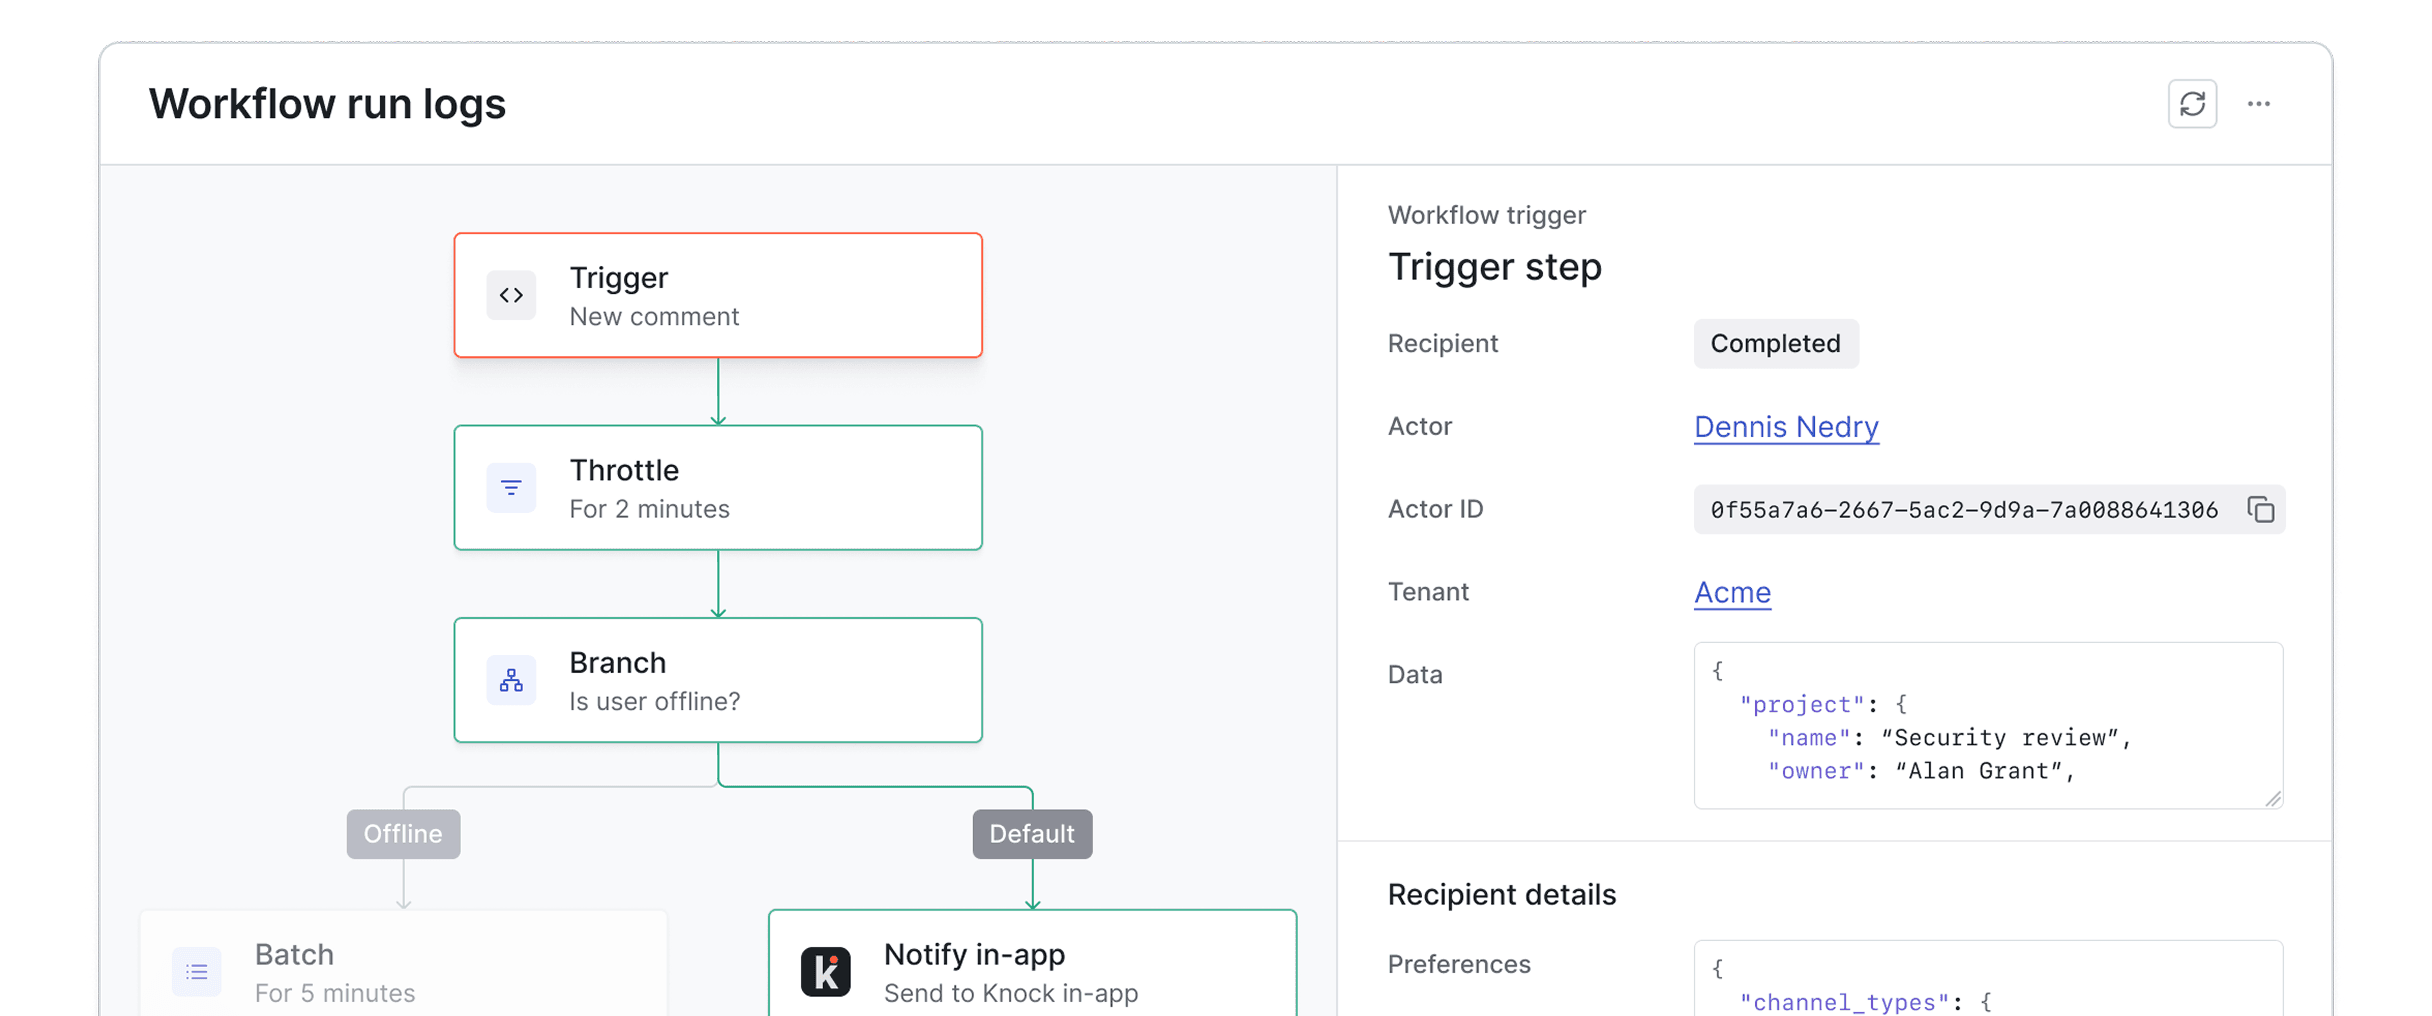Click the Offline branch label

point(403,833)
